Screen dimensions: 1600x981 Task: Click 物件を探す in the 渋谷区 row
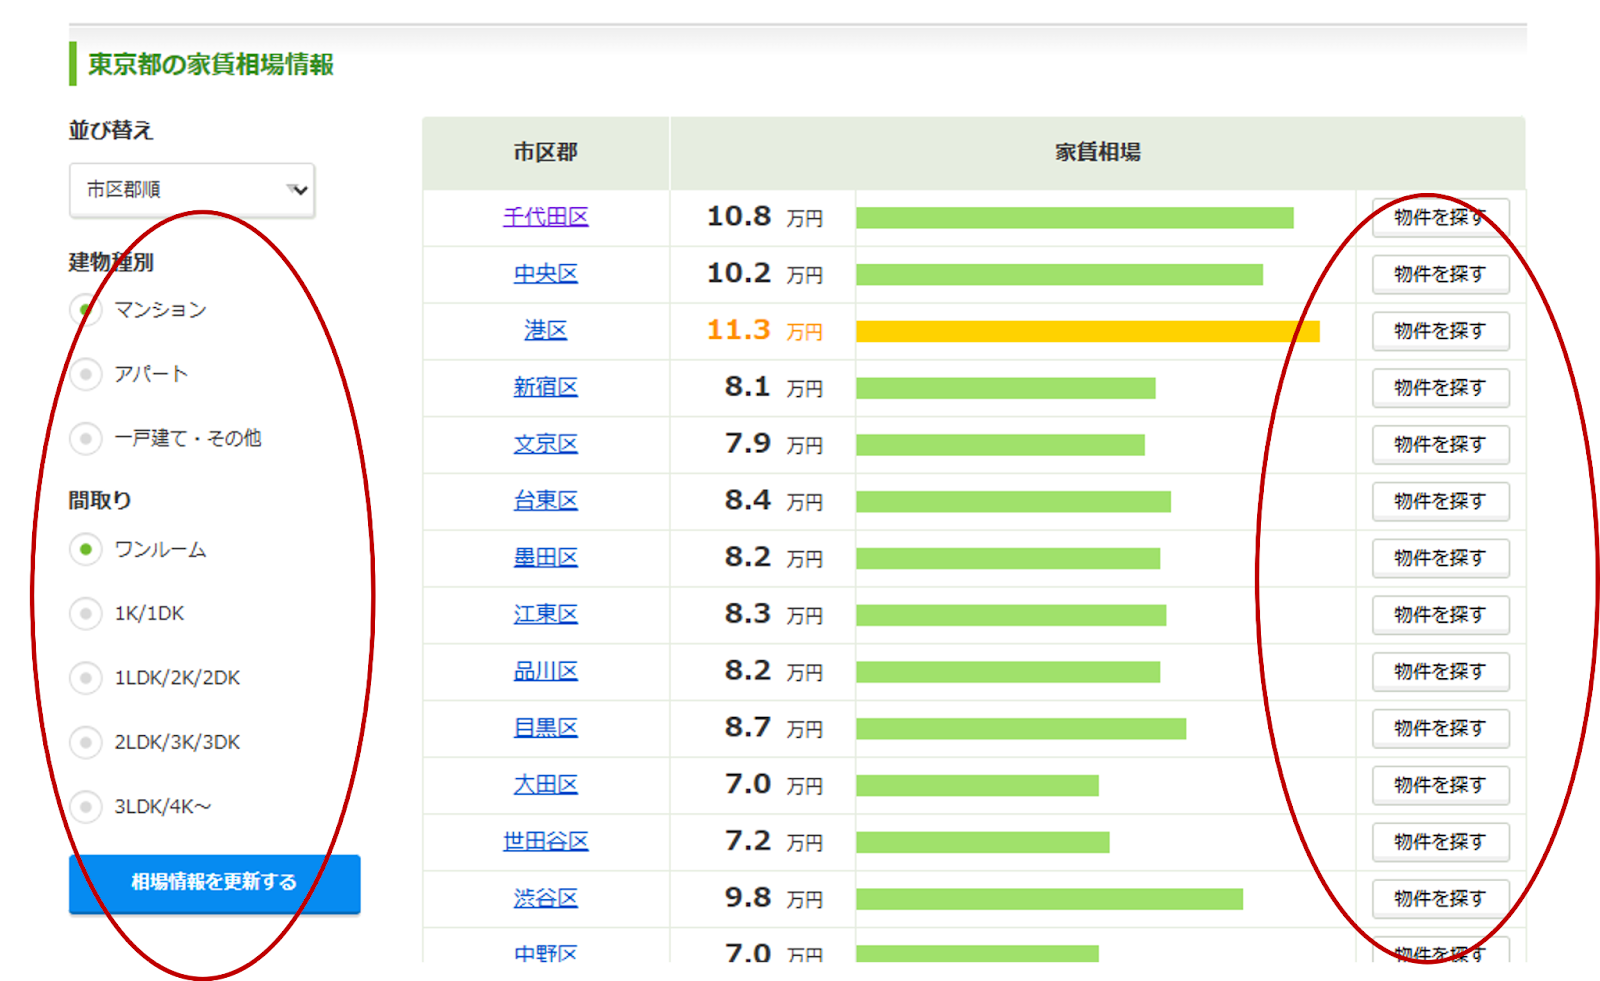[1439, 899]
